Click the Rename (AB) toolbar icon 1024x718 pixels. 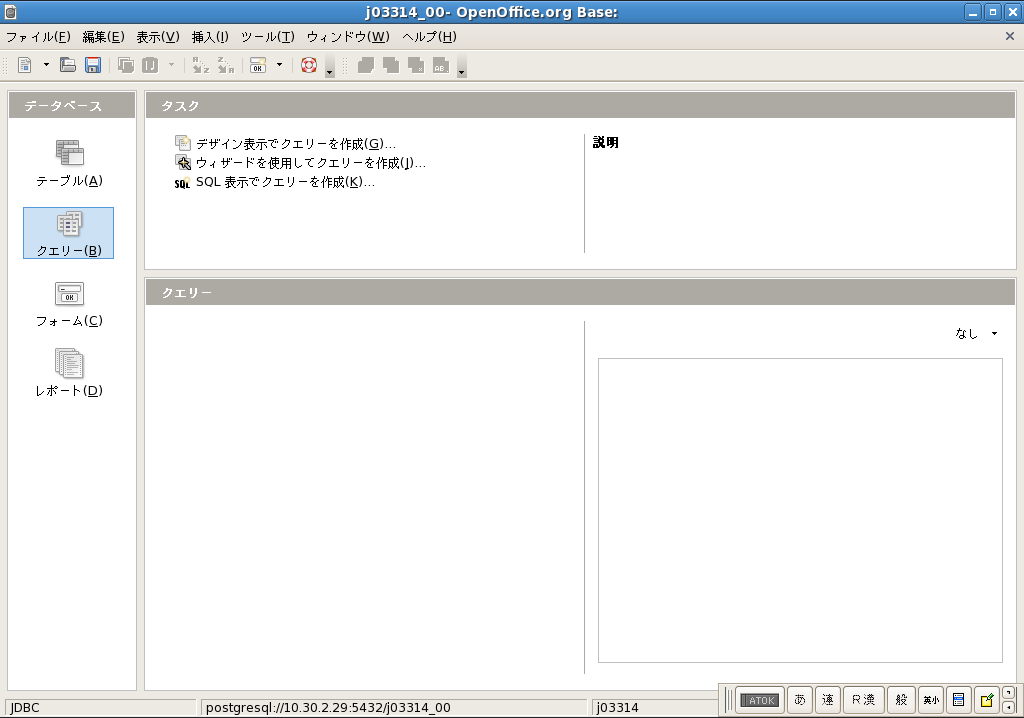click(x=441, y=65)
